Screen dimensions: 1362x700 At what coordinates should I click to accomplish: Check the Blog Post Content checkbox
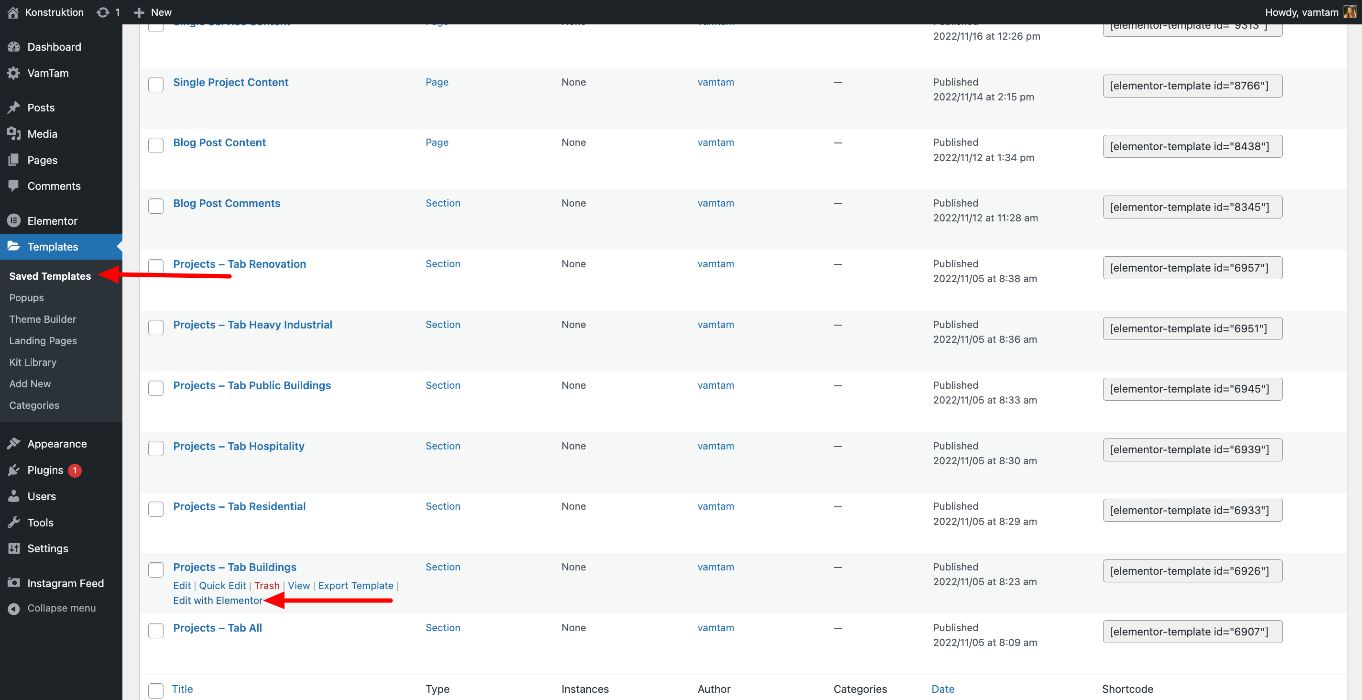(x=156, y=145)
